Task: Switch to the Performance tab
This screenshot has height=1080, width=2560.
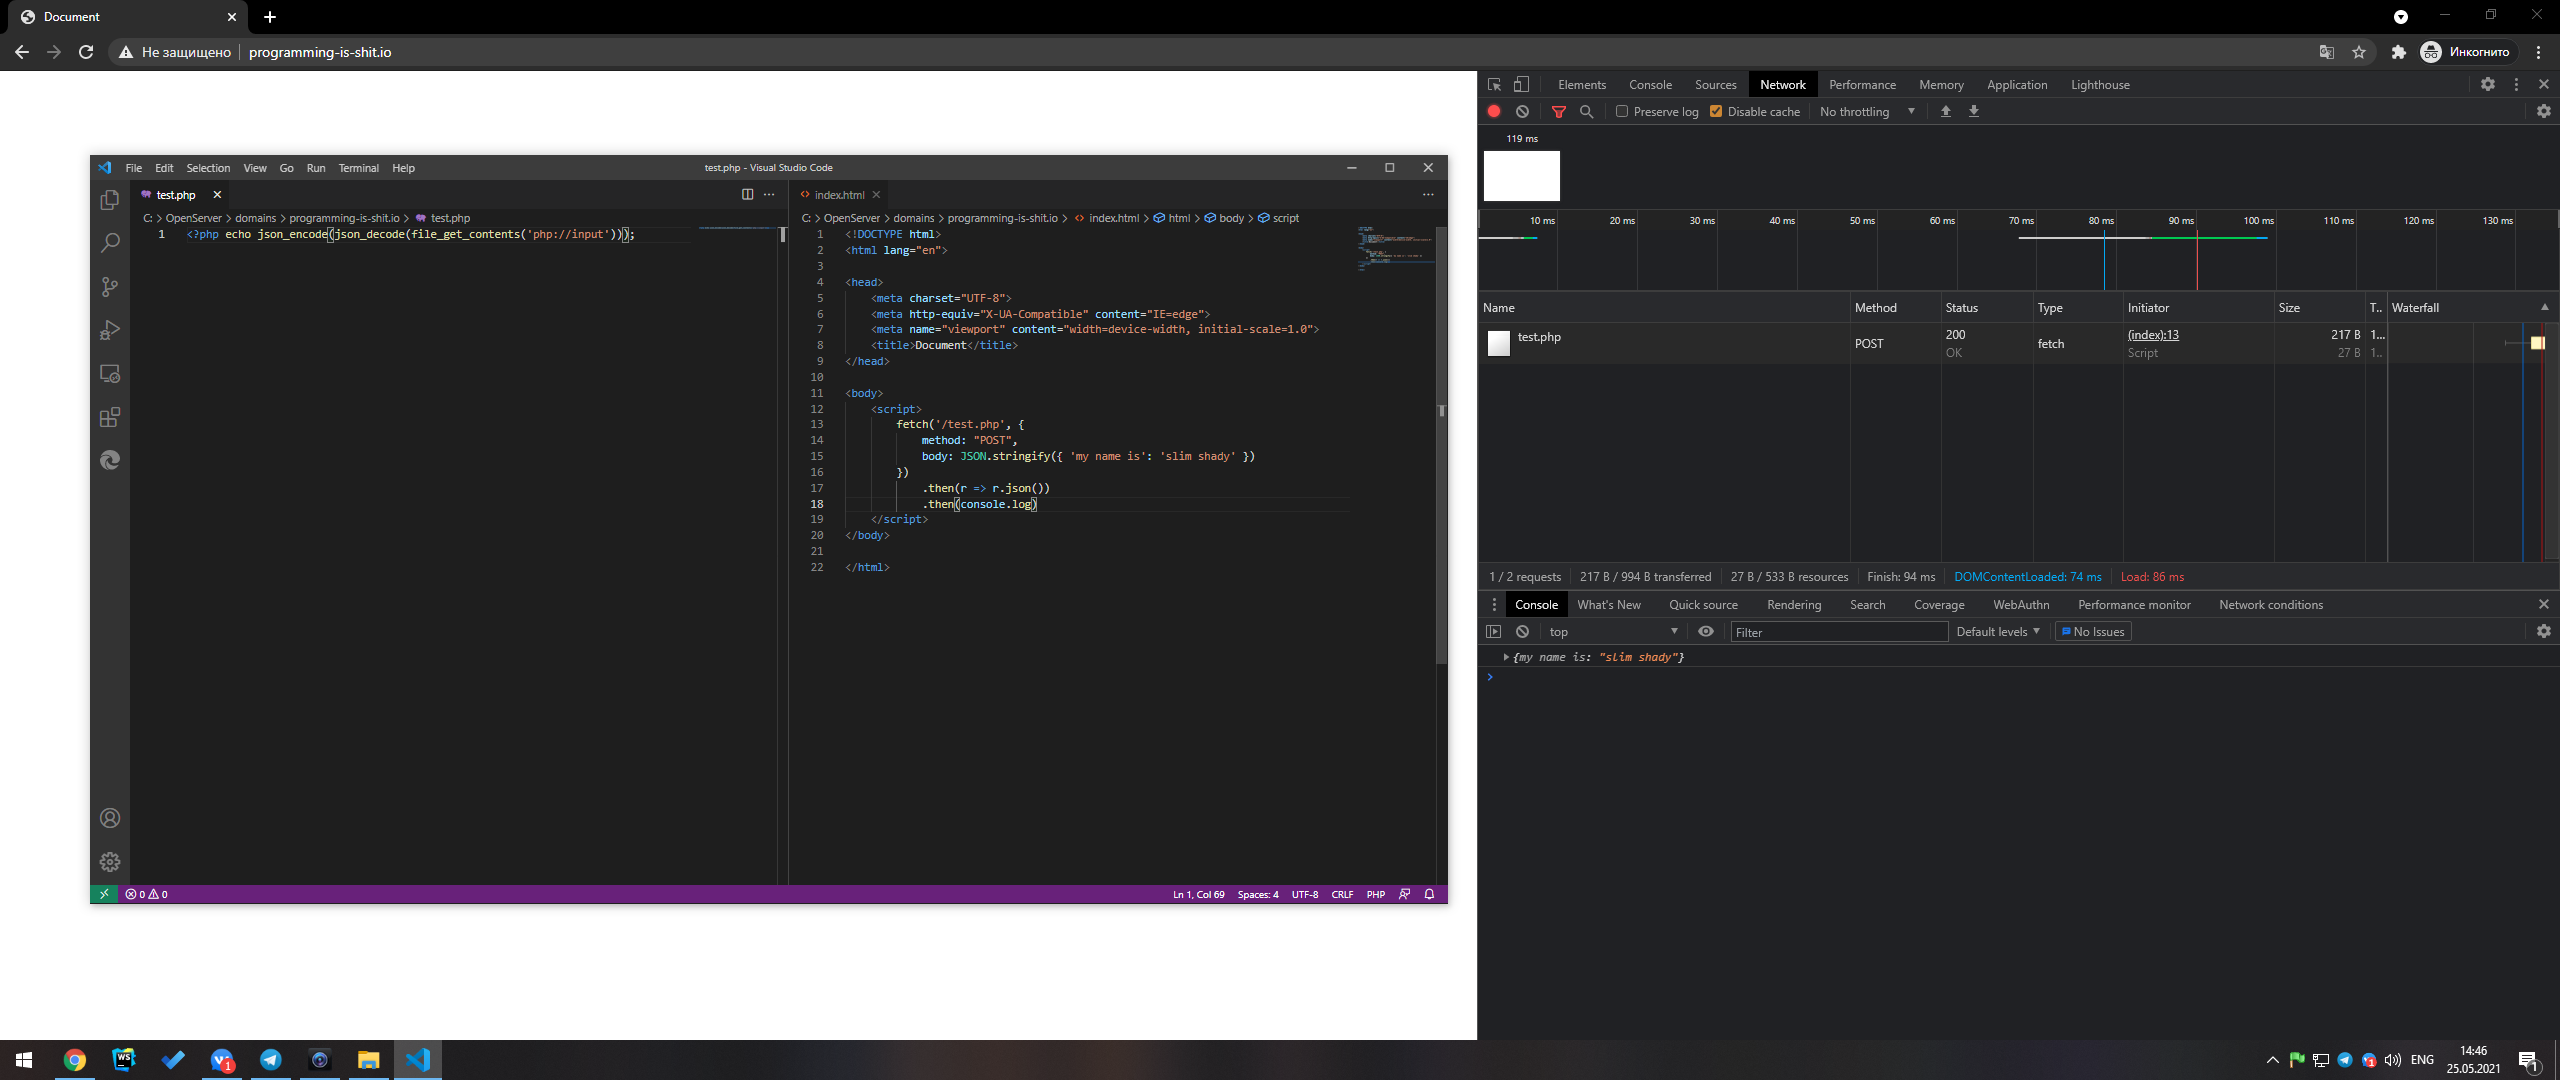Action: [1862, 85]
